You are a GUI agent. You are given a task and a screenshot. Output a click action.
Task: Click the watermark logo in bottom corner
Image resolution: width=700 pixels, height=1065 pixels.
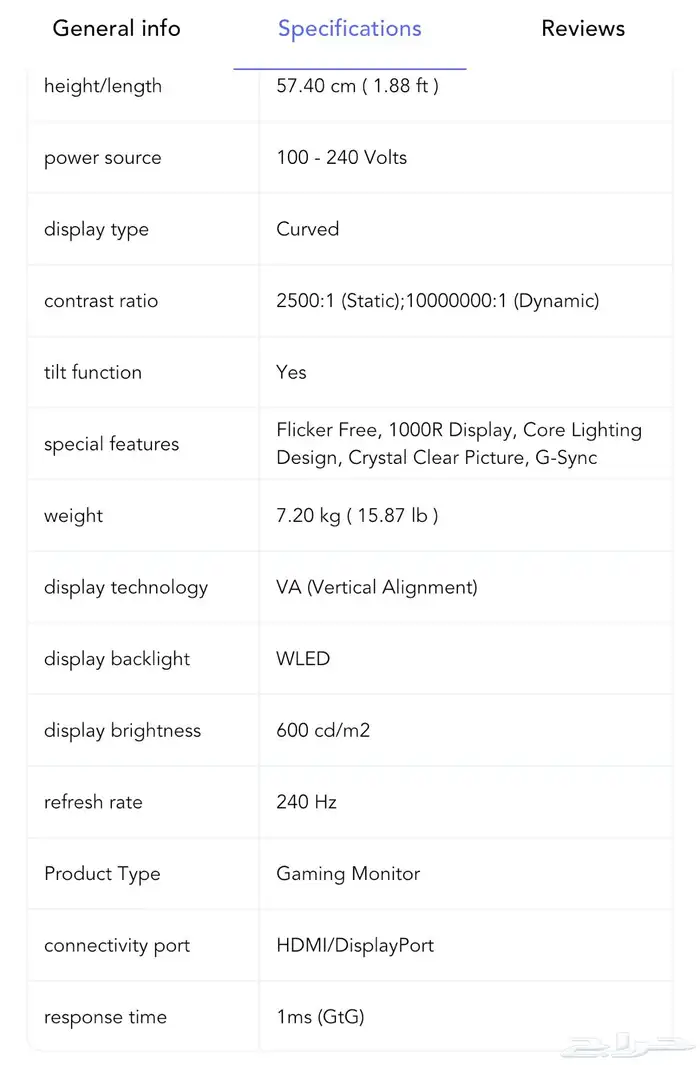point(630,1047)
